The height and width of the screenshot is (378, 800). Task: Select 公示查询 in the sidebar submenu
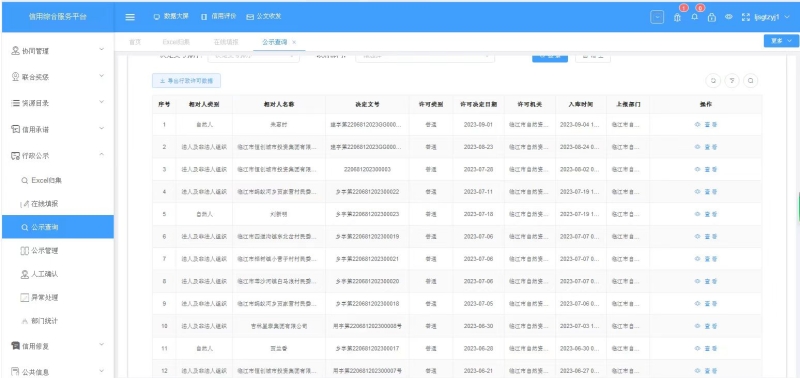tap(58, 227)
